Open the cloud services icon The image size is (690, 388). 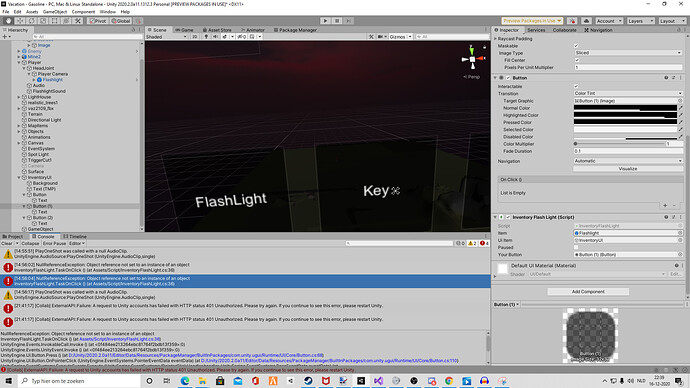[586, 21]
